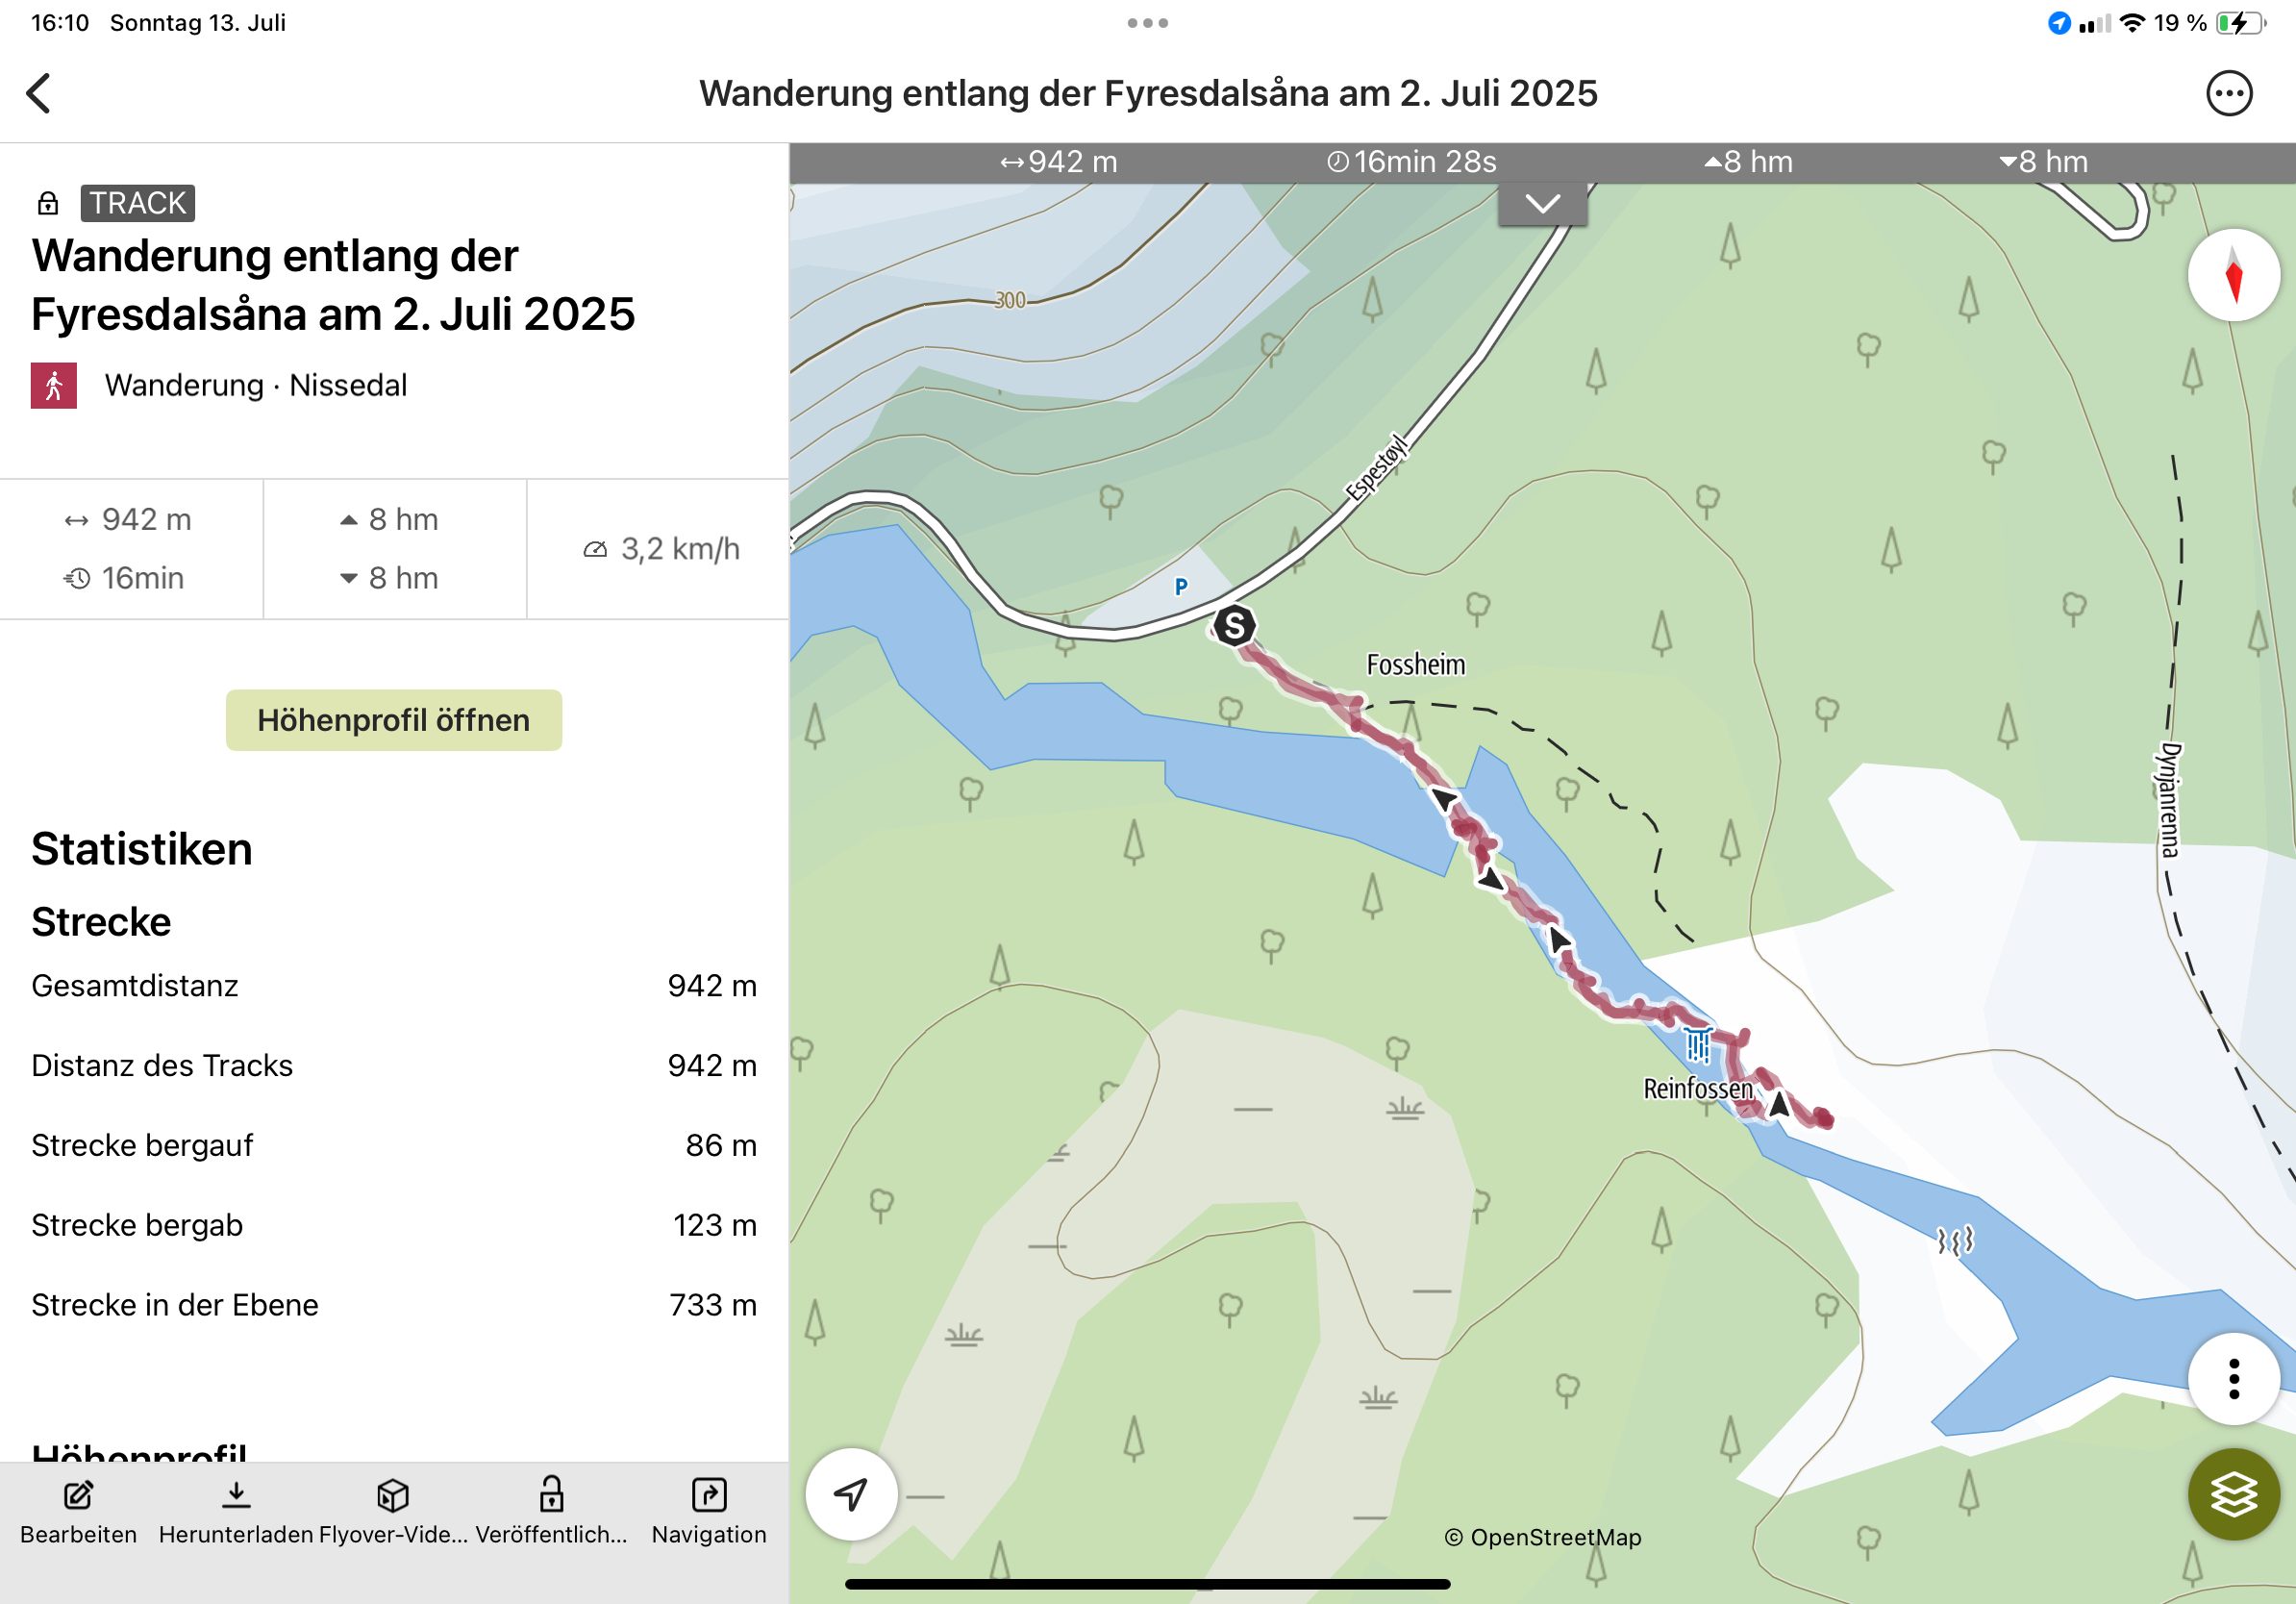Start Navigation from the bottom toolbar
2296x1604 pixels.
(x=709, y=1494)
